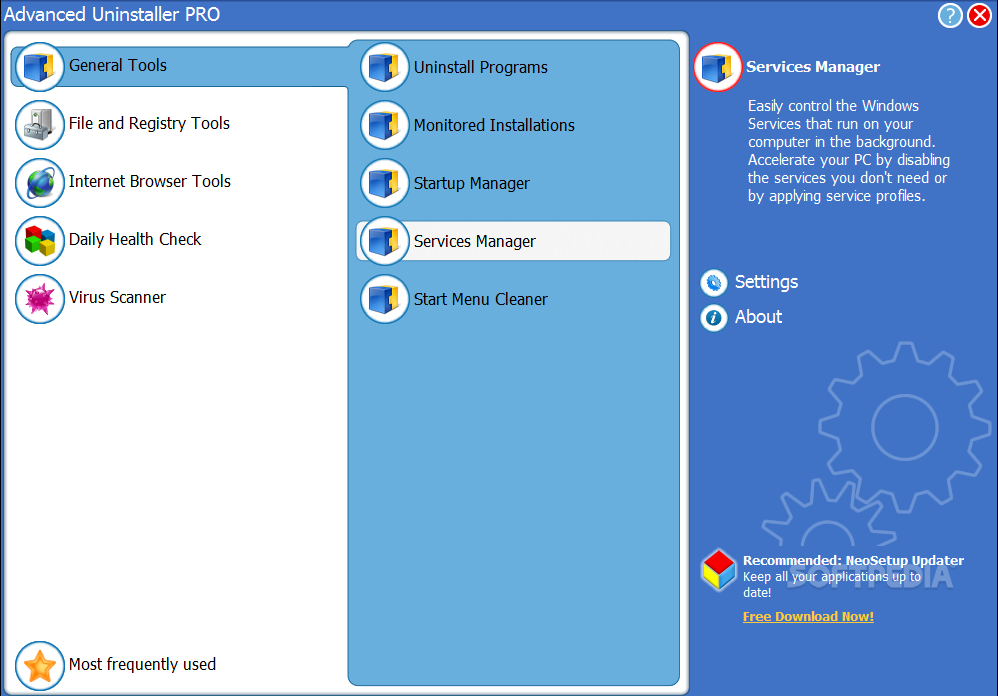The image size is (998, 696).
Task: Open Monitored Installations label
Action: coord(494,125)
